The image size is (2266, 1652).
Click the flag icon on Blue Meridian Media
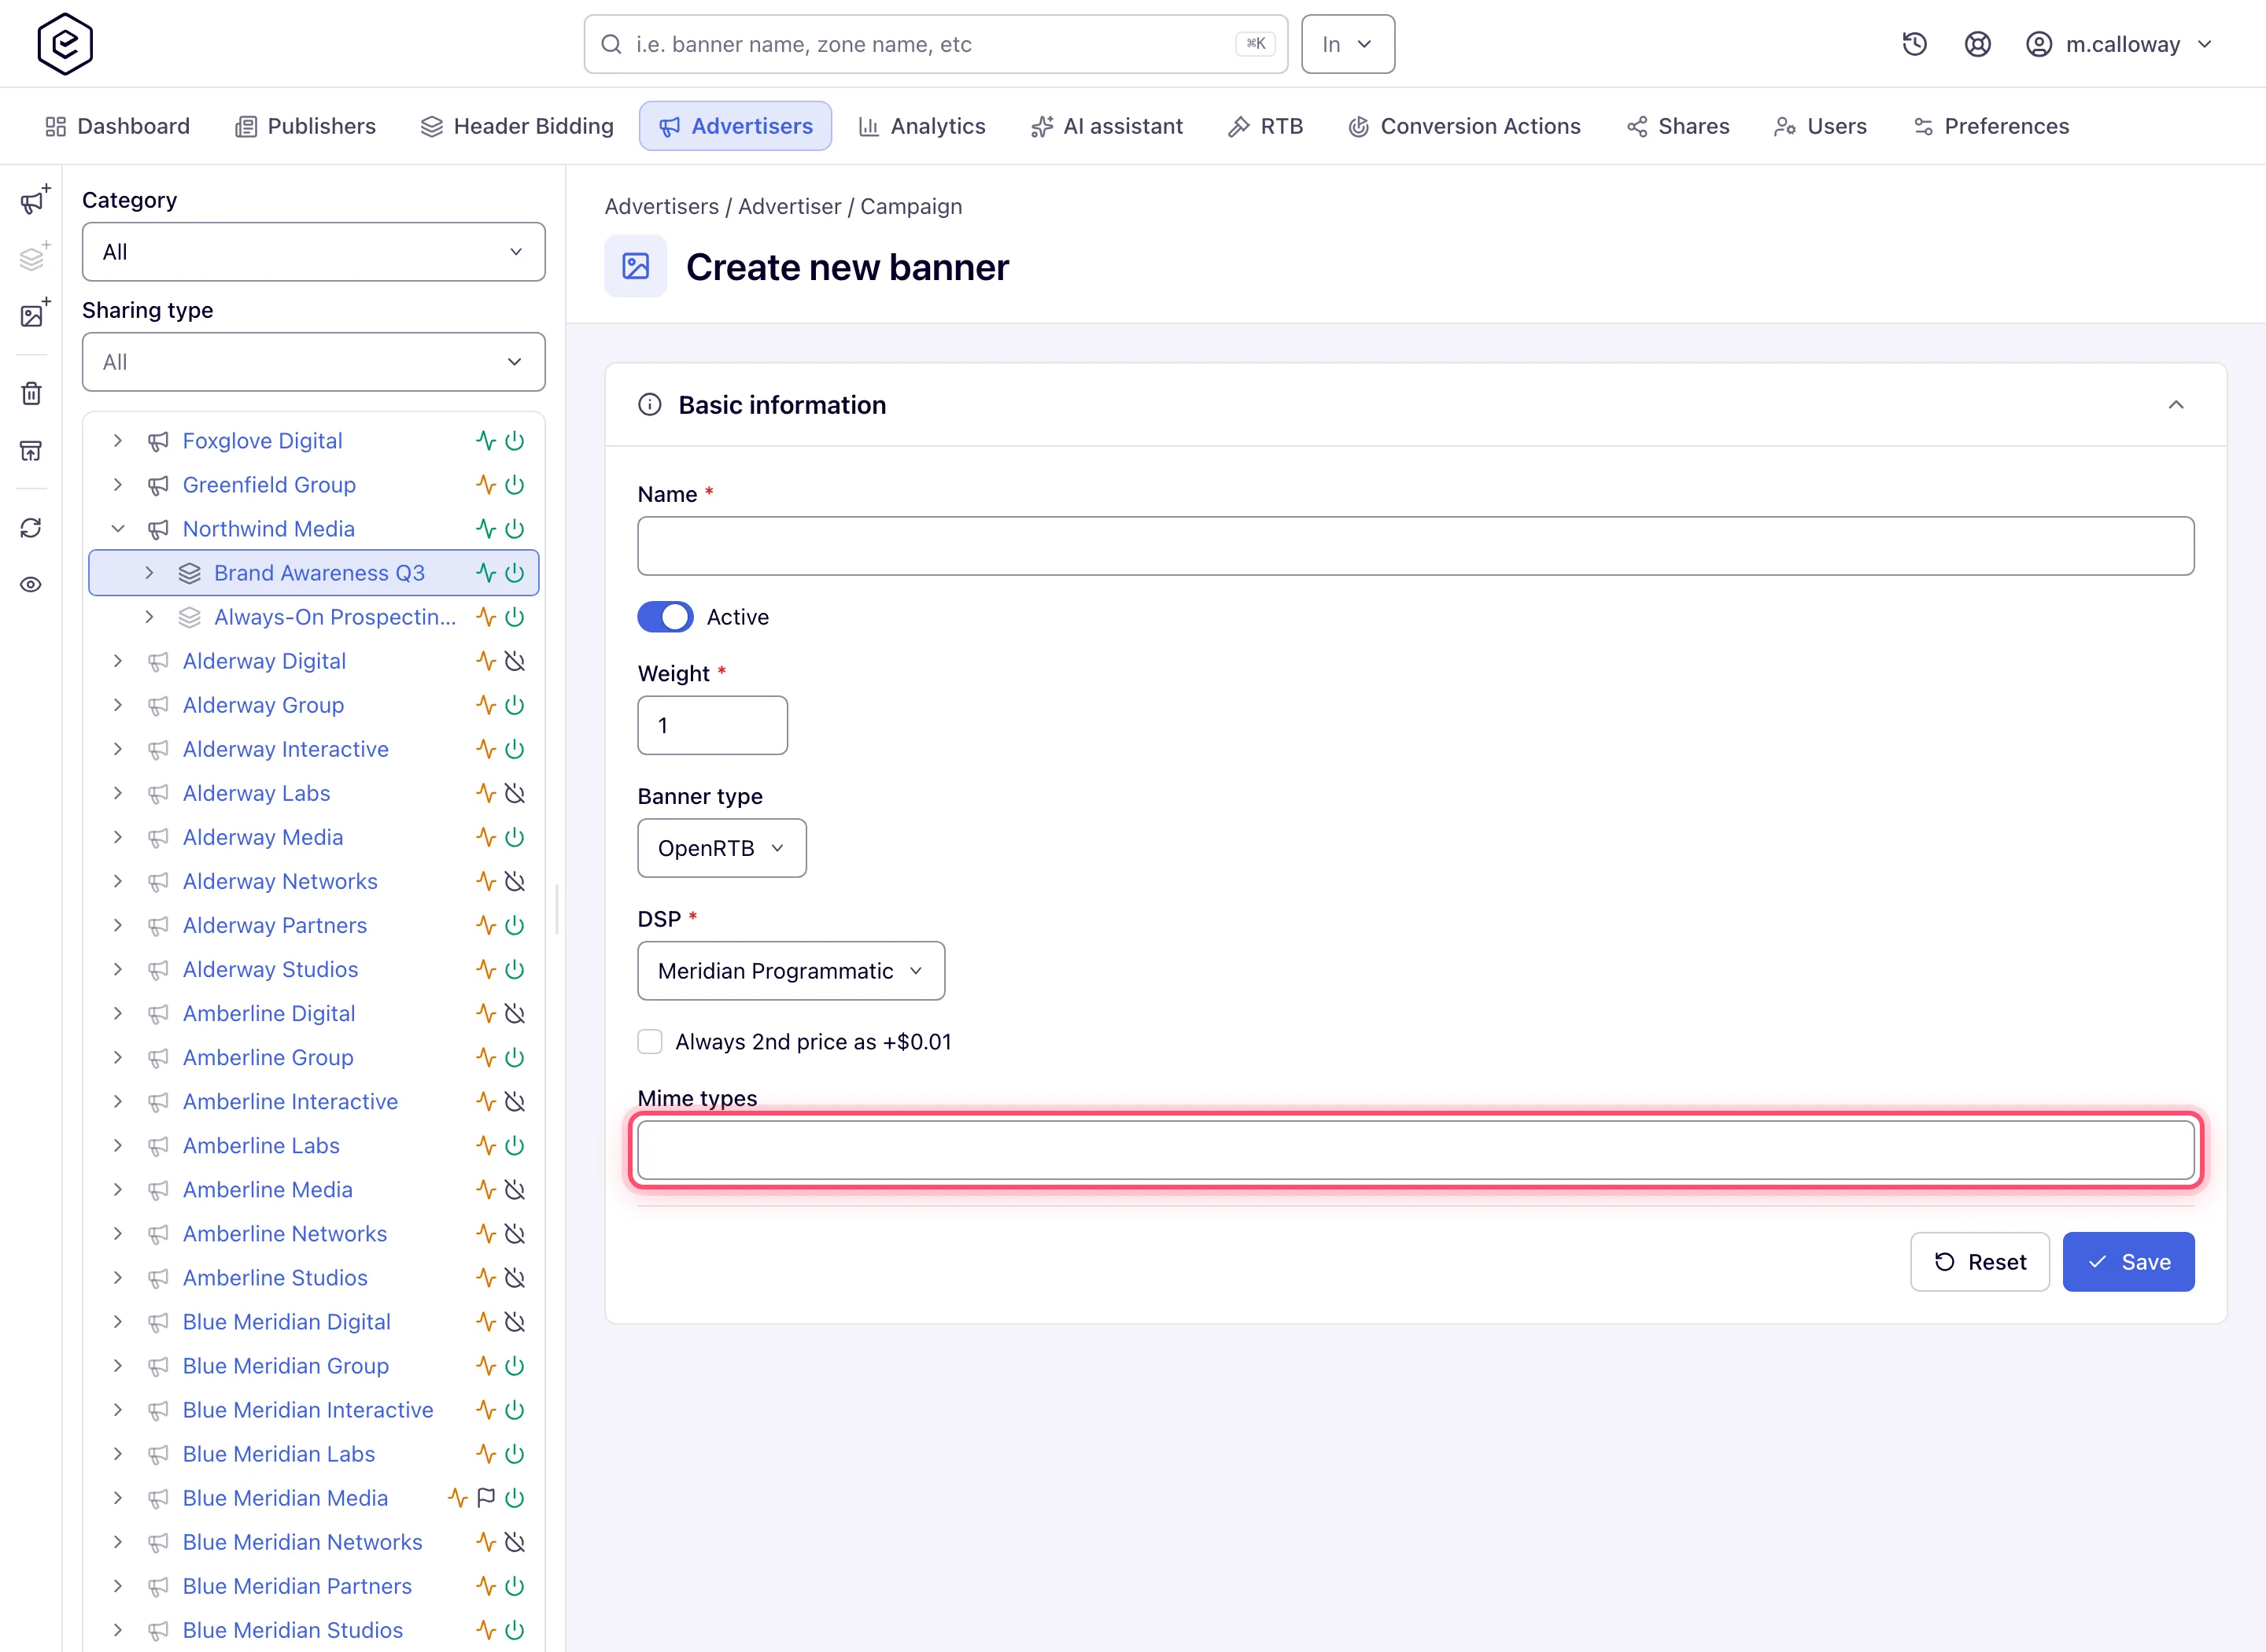(486, 1498)
